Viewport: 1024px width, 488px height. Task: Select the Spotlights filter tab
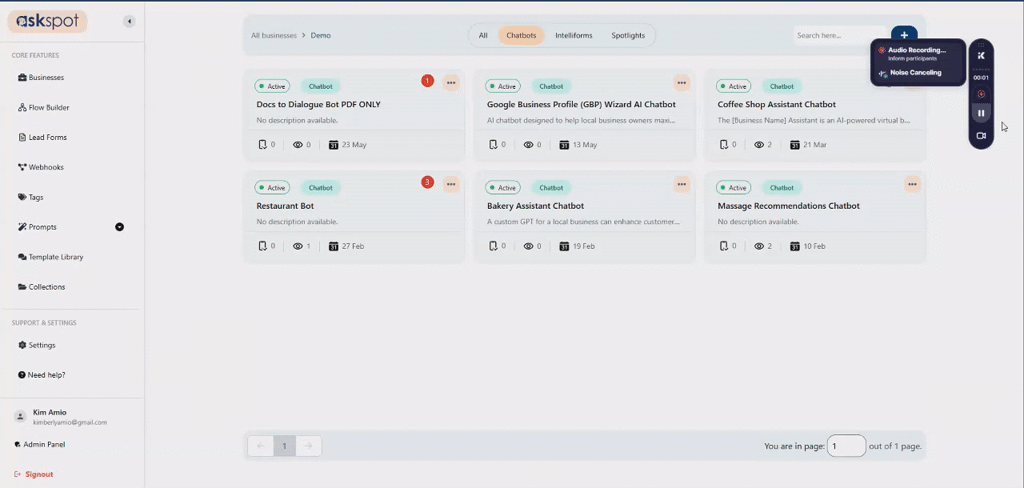[628, 35]
